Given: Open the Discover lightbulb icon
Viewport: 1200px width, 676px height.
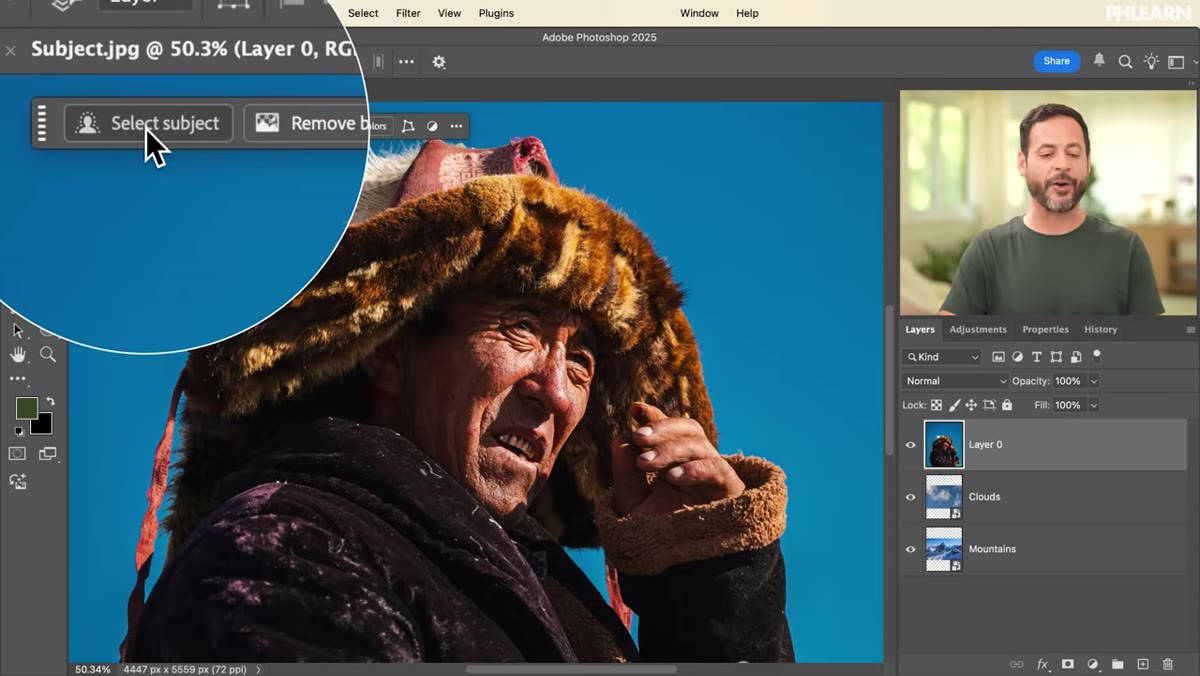Looking at the screenshot, I should (1151, 62).
